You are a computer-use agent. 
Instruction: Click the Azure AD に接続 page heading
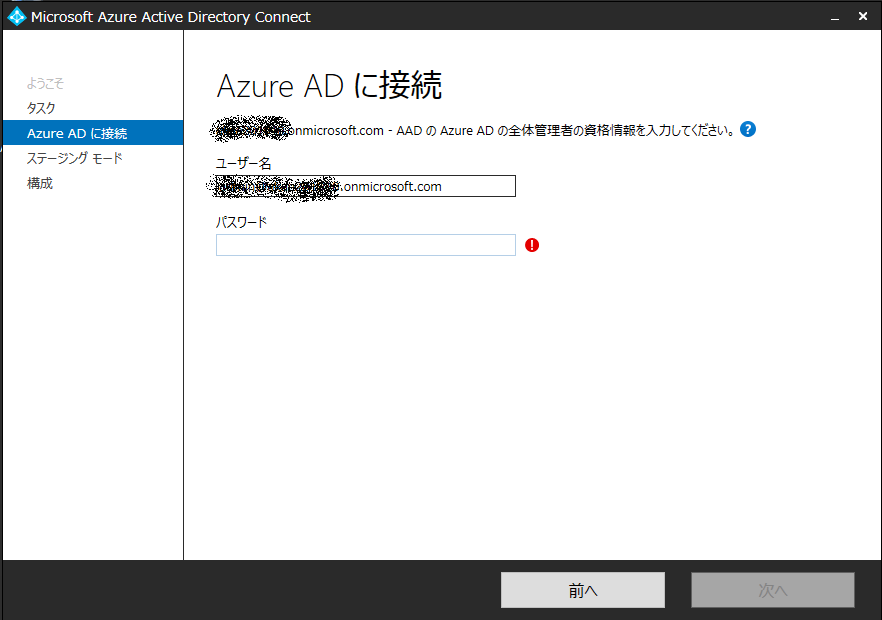coord(329,86)
